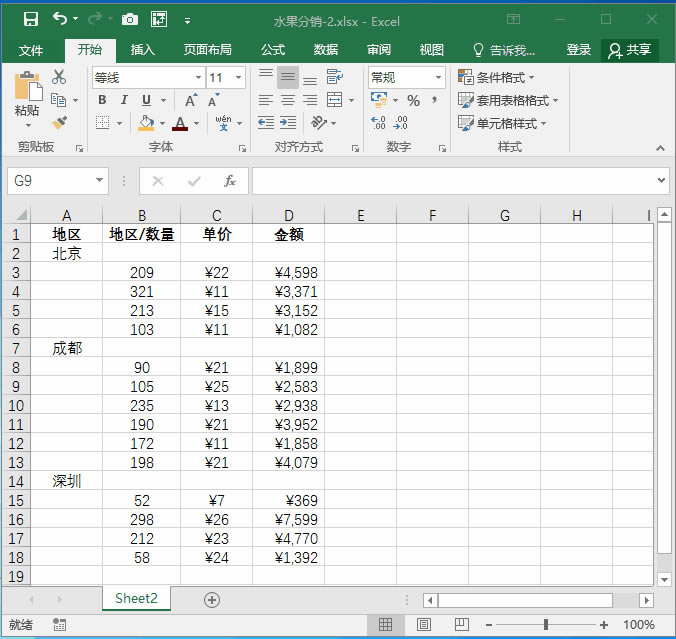Add a new sheet with plus icon
Image resolution: width=676 pixels, height=639 pixels.
pos(211,599)
